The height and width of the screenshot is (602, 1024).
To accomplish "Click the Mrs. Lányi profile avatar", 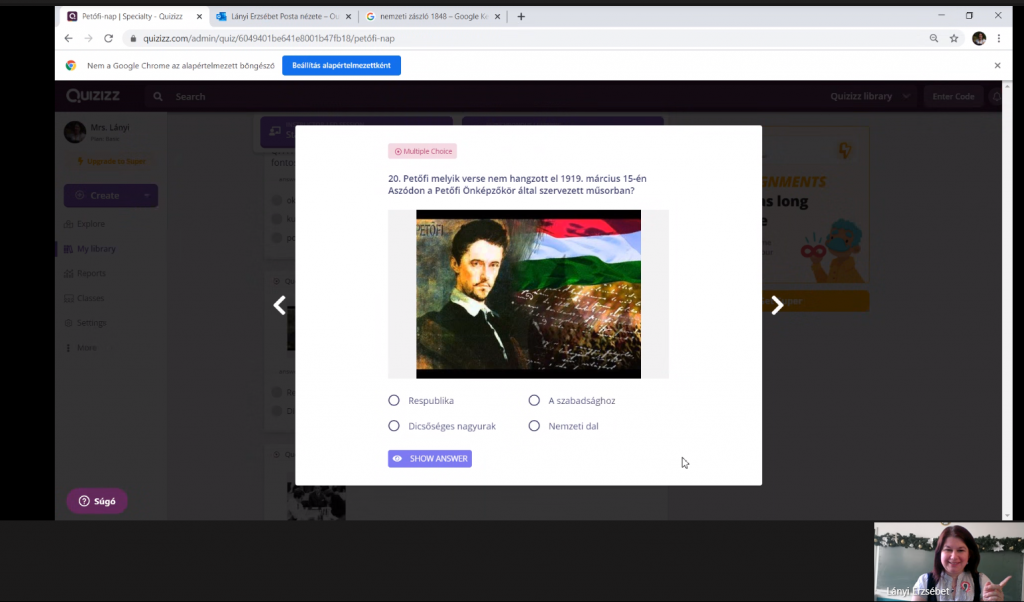I will click(75, 132).
